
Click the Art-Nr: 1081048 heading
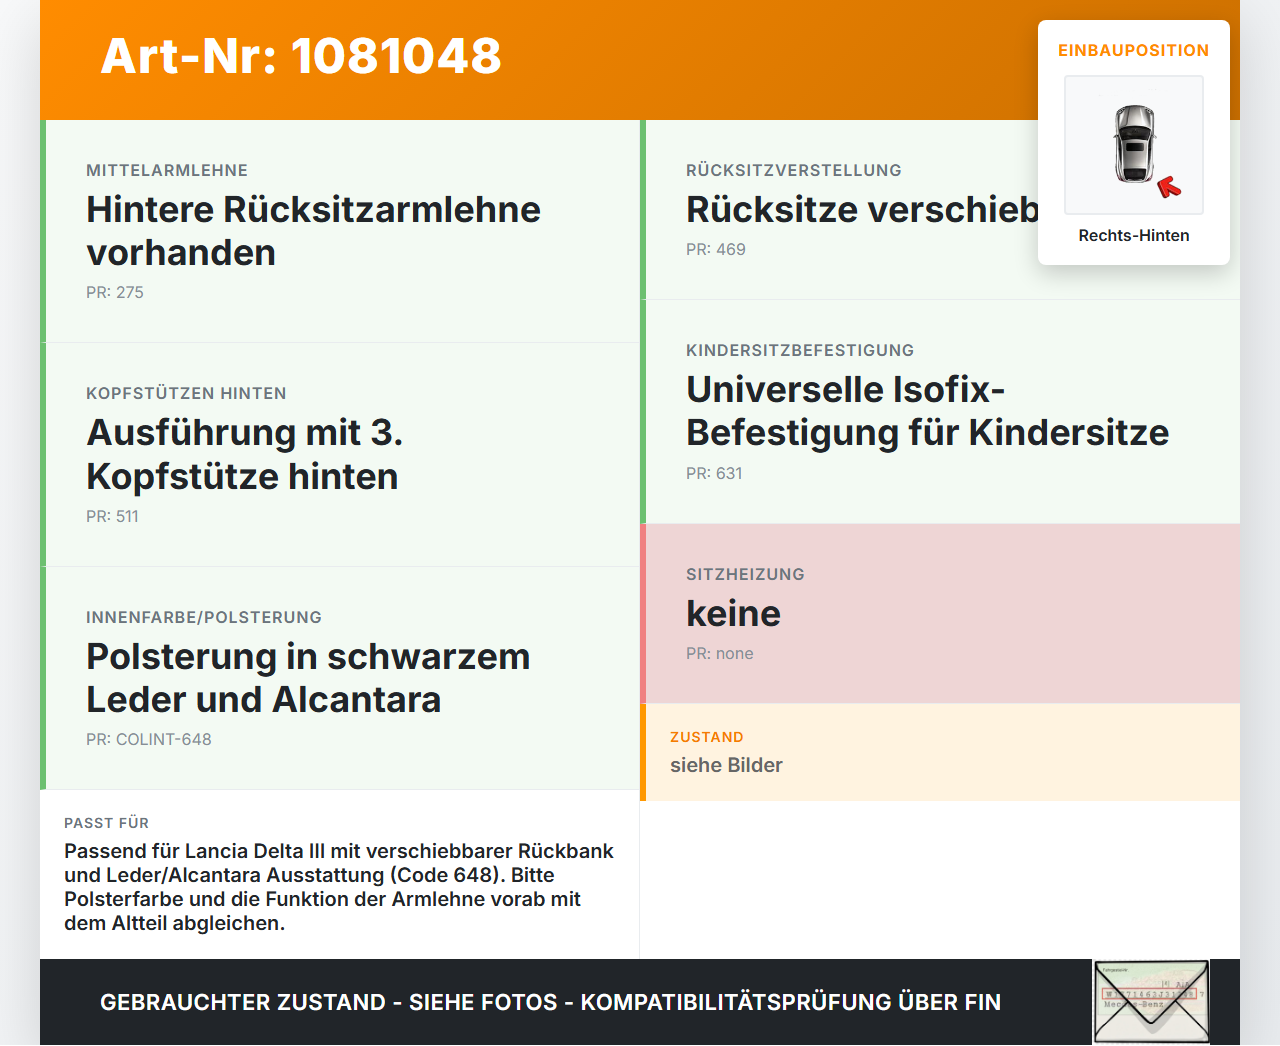click(x=301, y=56)
